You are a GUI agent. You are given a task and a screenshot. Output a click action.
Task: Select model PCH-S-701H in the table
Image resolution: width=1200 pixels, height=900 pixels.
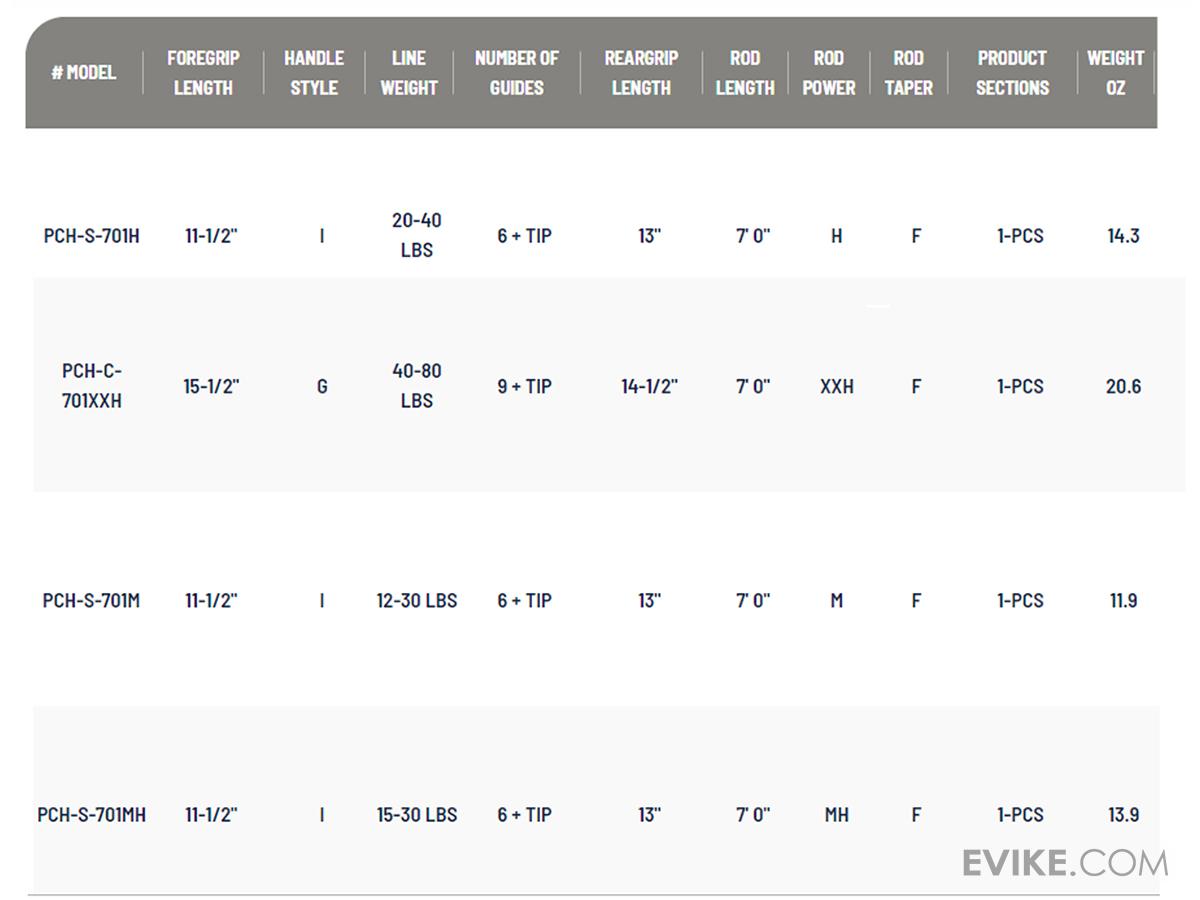92,237
